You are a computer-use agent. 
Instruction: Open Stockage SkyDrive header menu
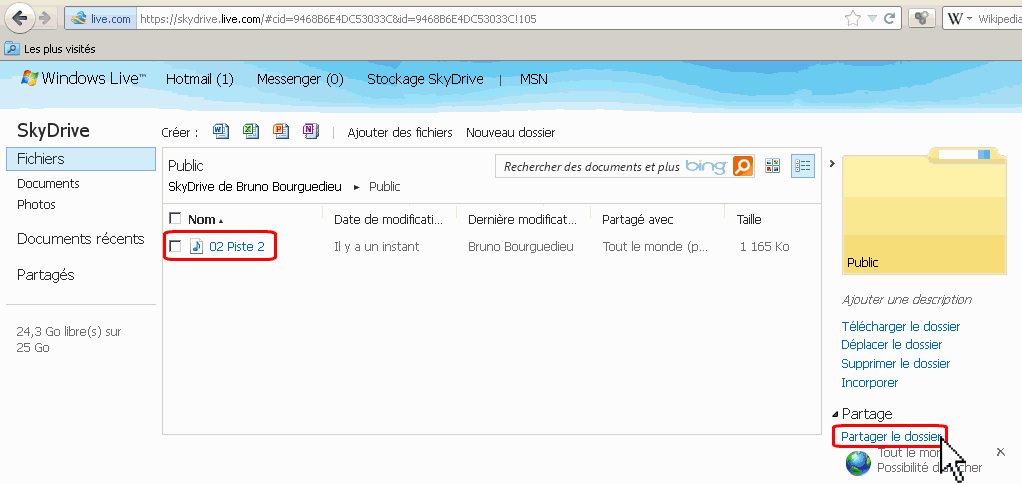425,79
